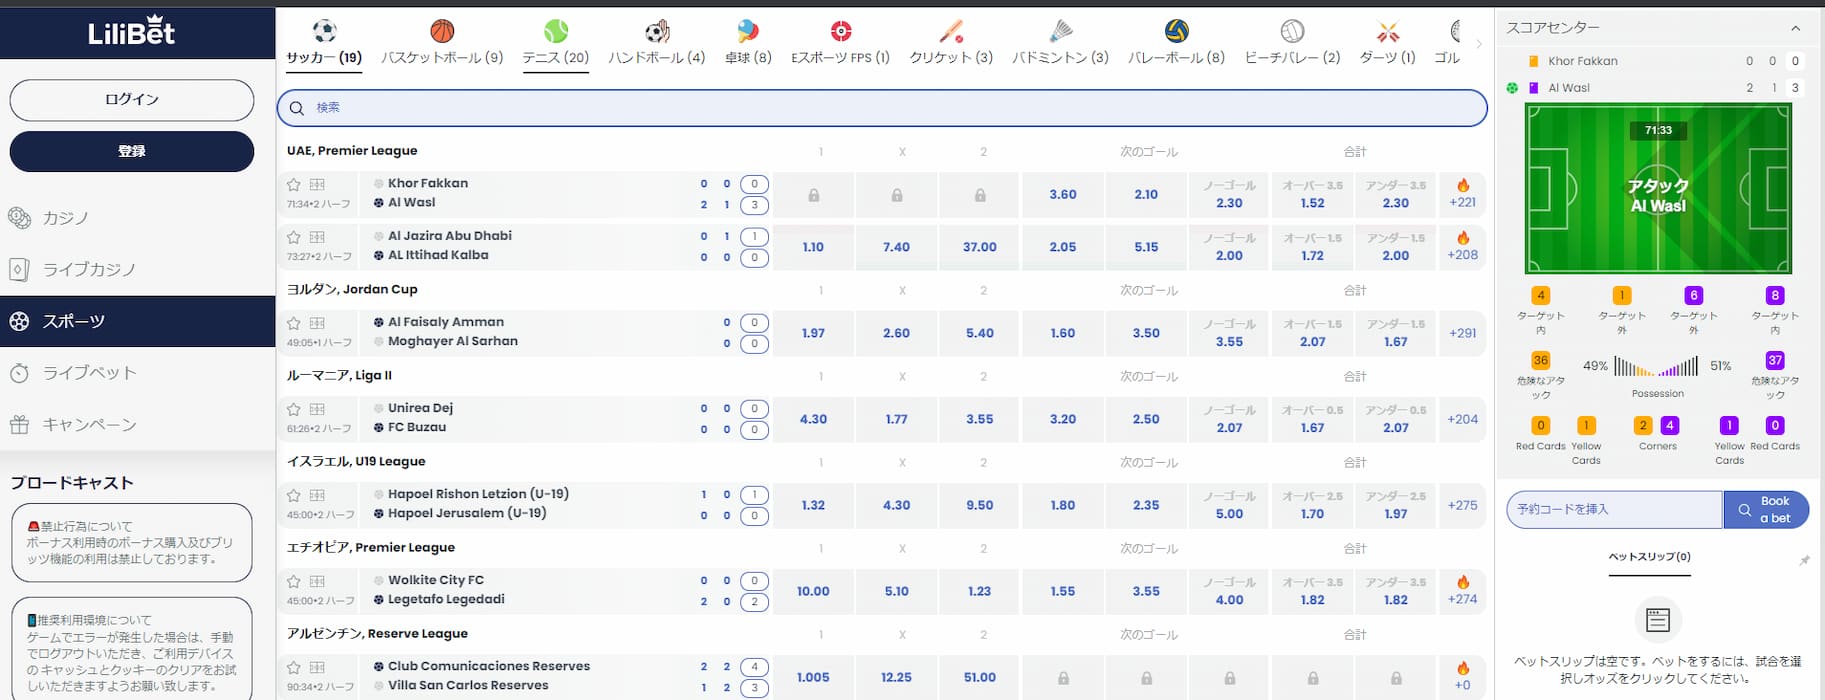The image size is (1825, 700).
Task: Bet 2.60 draw for Al Faisaly Amman match
Action: (896, 333)
